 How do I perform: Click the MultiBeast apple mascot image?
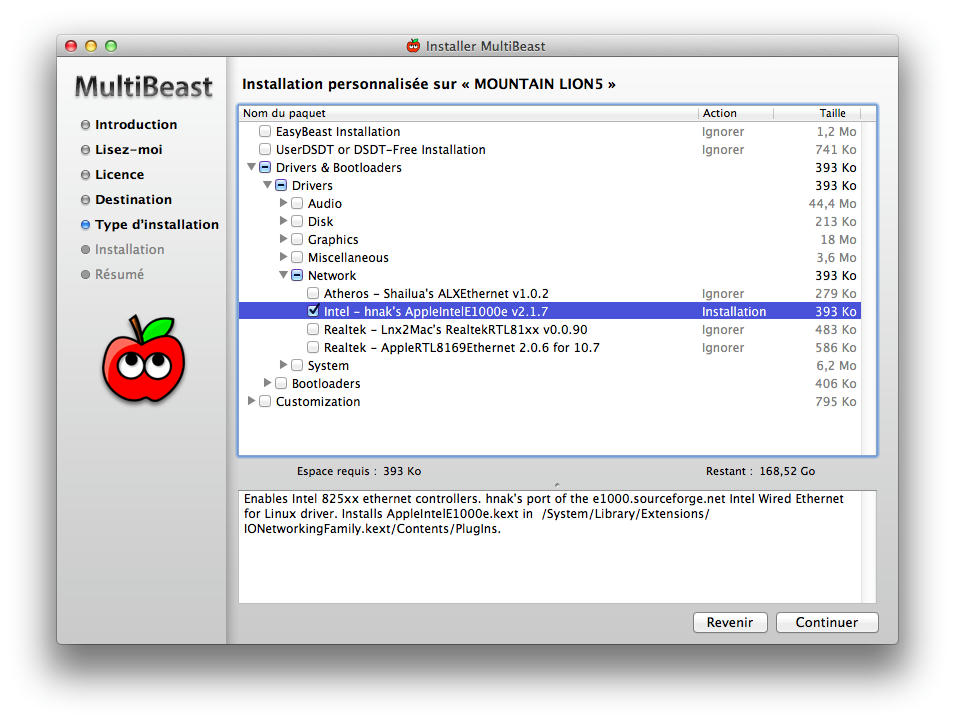point(144,358)
